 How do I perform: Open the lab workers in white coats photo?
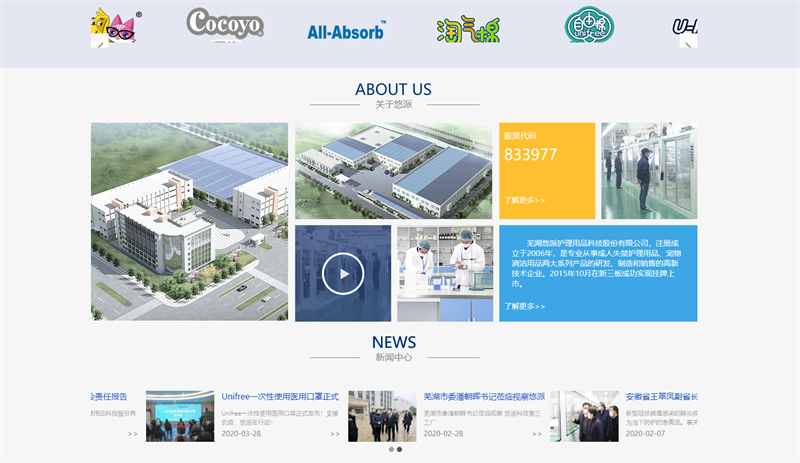[x=445, y=273]
